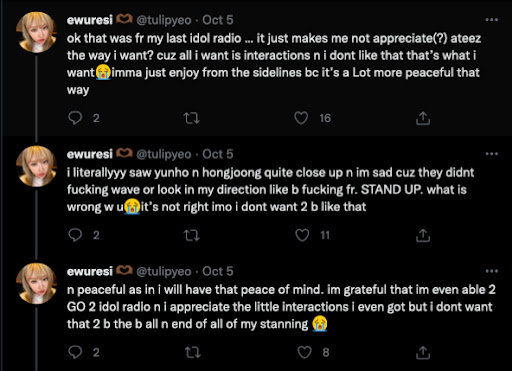The width and height of the screenshot is (512, 371).
Task: Open more options on the first tweet
Action: (492, 20)
